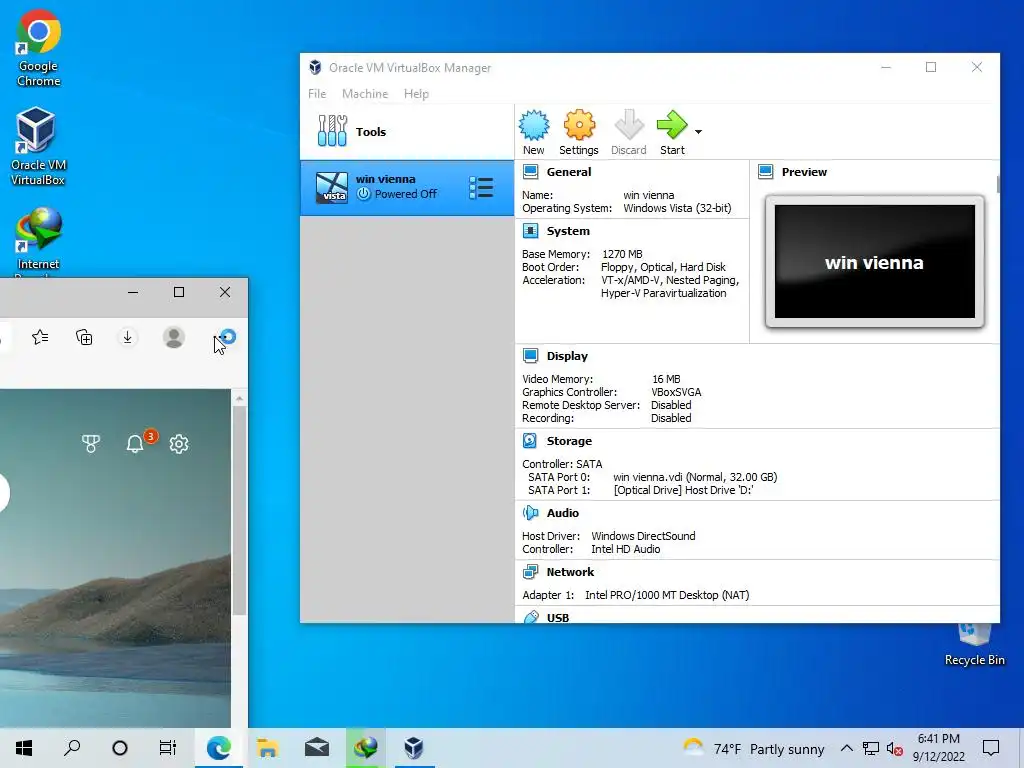Click the win vienna preview thumbnail
1024x768 pixels.
[874, 261]
